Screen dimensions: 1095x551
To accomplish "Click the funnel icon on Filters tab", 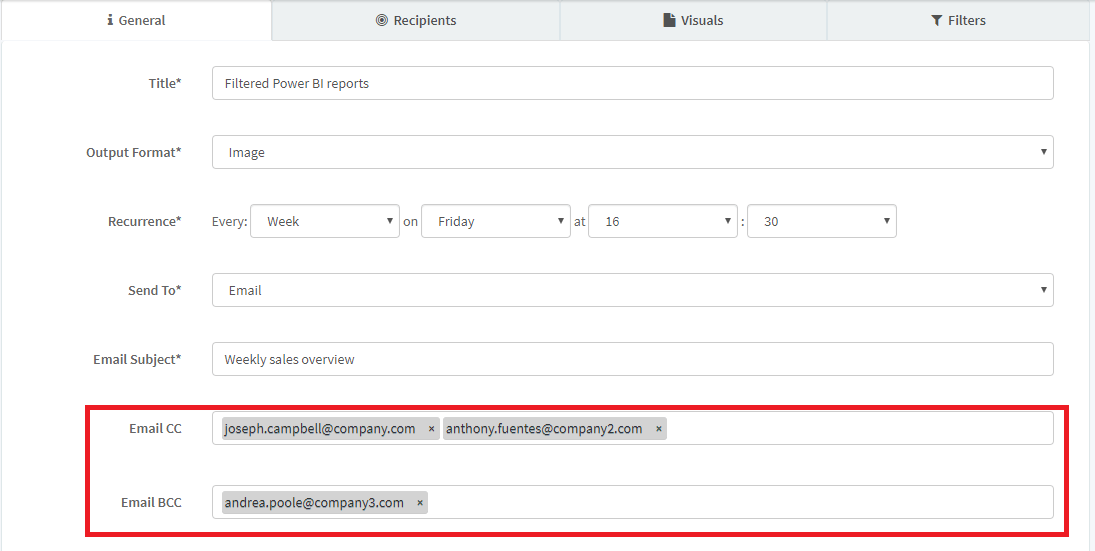I will [936, 20].
